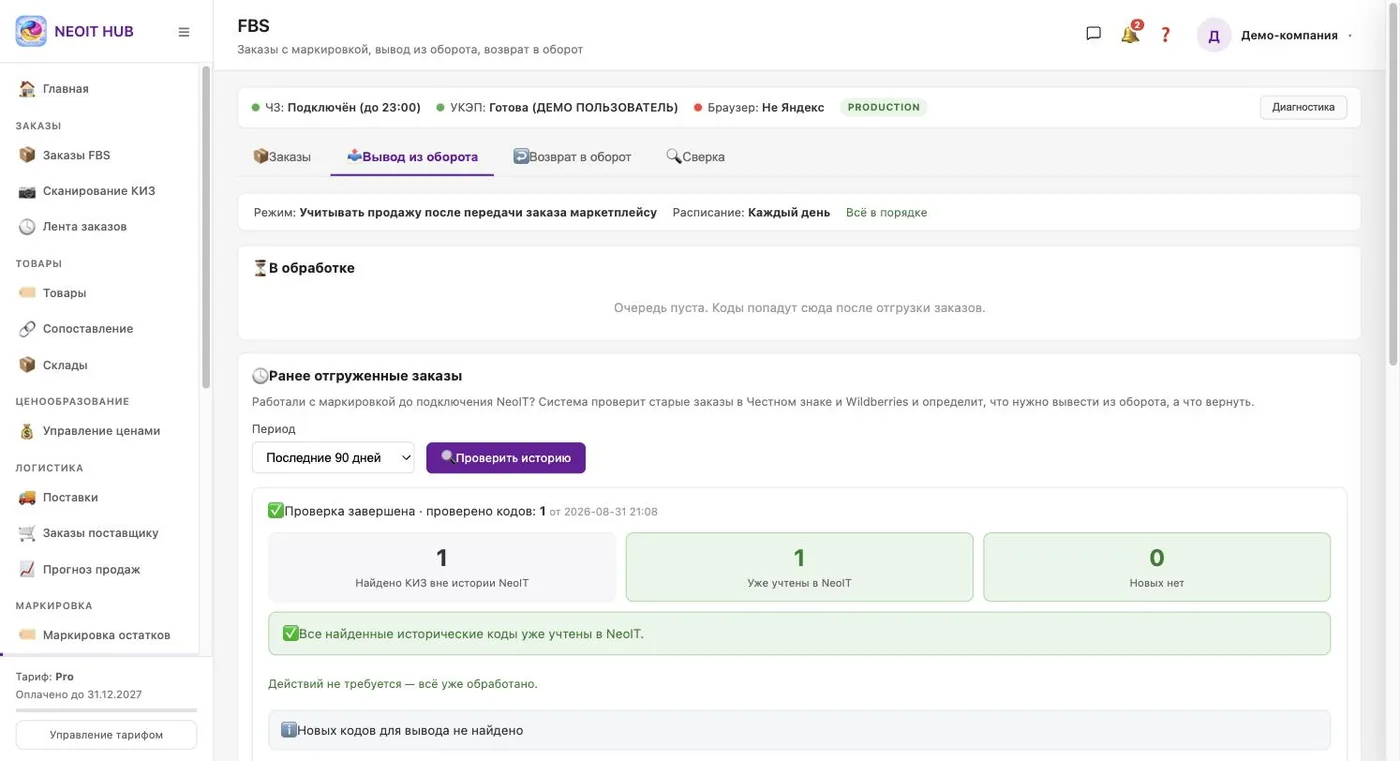Click the Тариф: Pro label
The image size is (1400, 761).
[45, 677]
